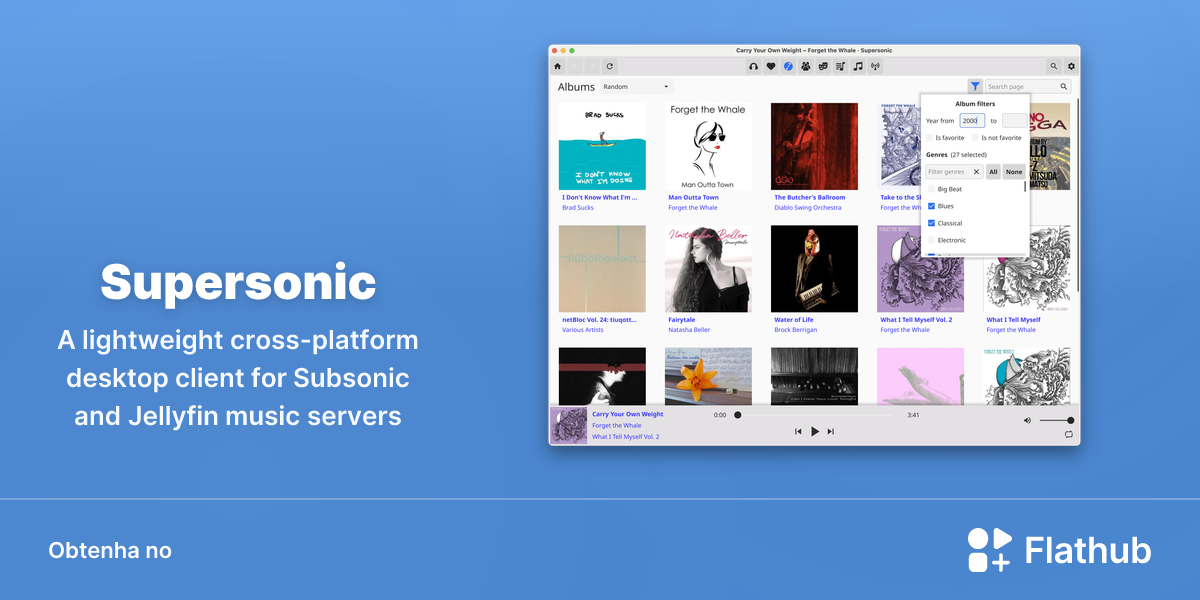The width and height of the screenshot is (1200, 600).
Task: Check the Big Beat genre
Action: click(x=932, y=189)
